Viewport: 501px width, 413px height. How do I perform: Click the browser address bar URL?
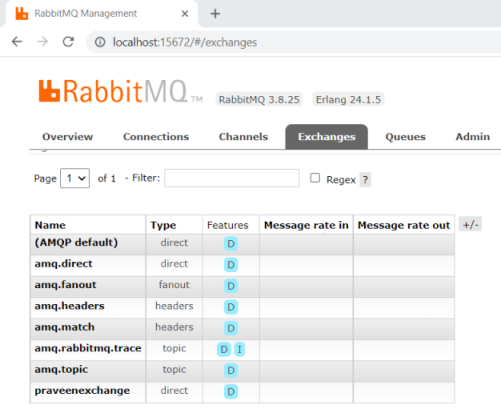click(185, 42)
